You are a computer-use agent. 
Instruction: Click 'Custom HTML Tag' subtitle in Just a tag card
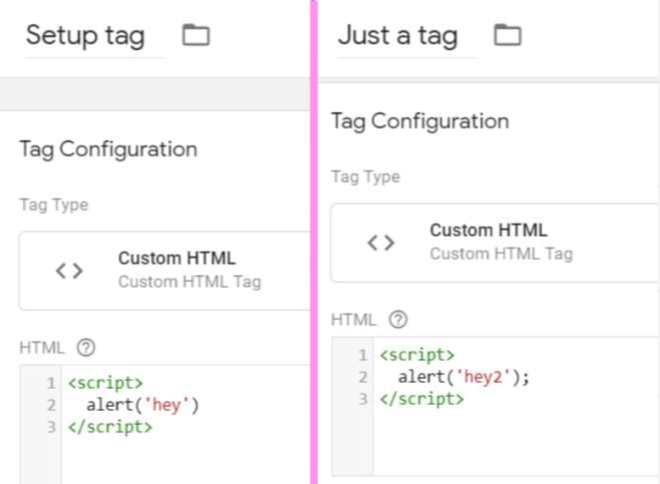[501, 254]
